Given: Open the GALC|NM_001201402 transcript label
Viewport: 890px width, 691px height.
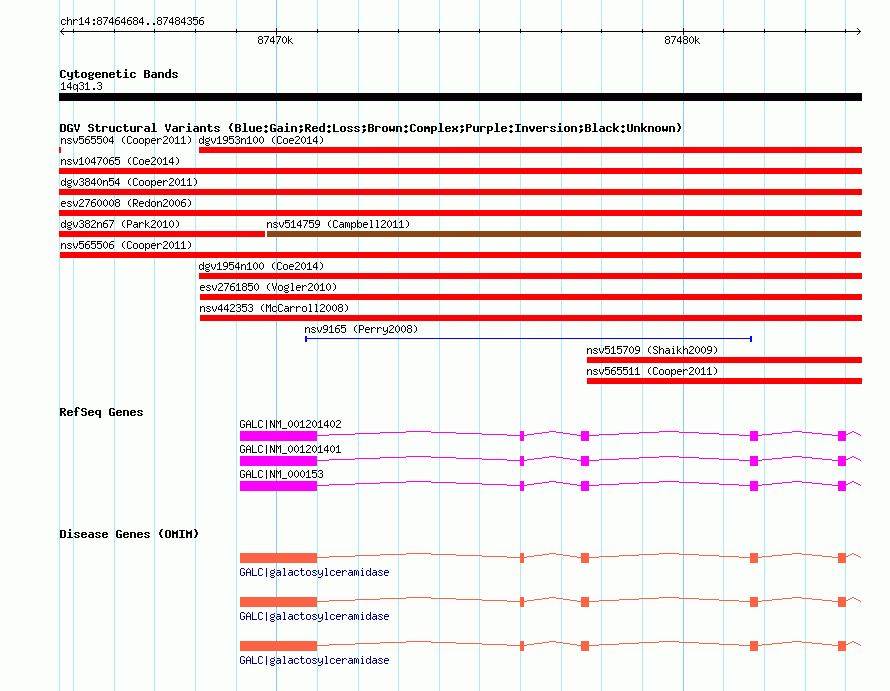Looking at the screenshot, I should (290, 424).
